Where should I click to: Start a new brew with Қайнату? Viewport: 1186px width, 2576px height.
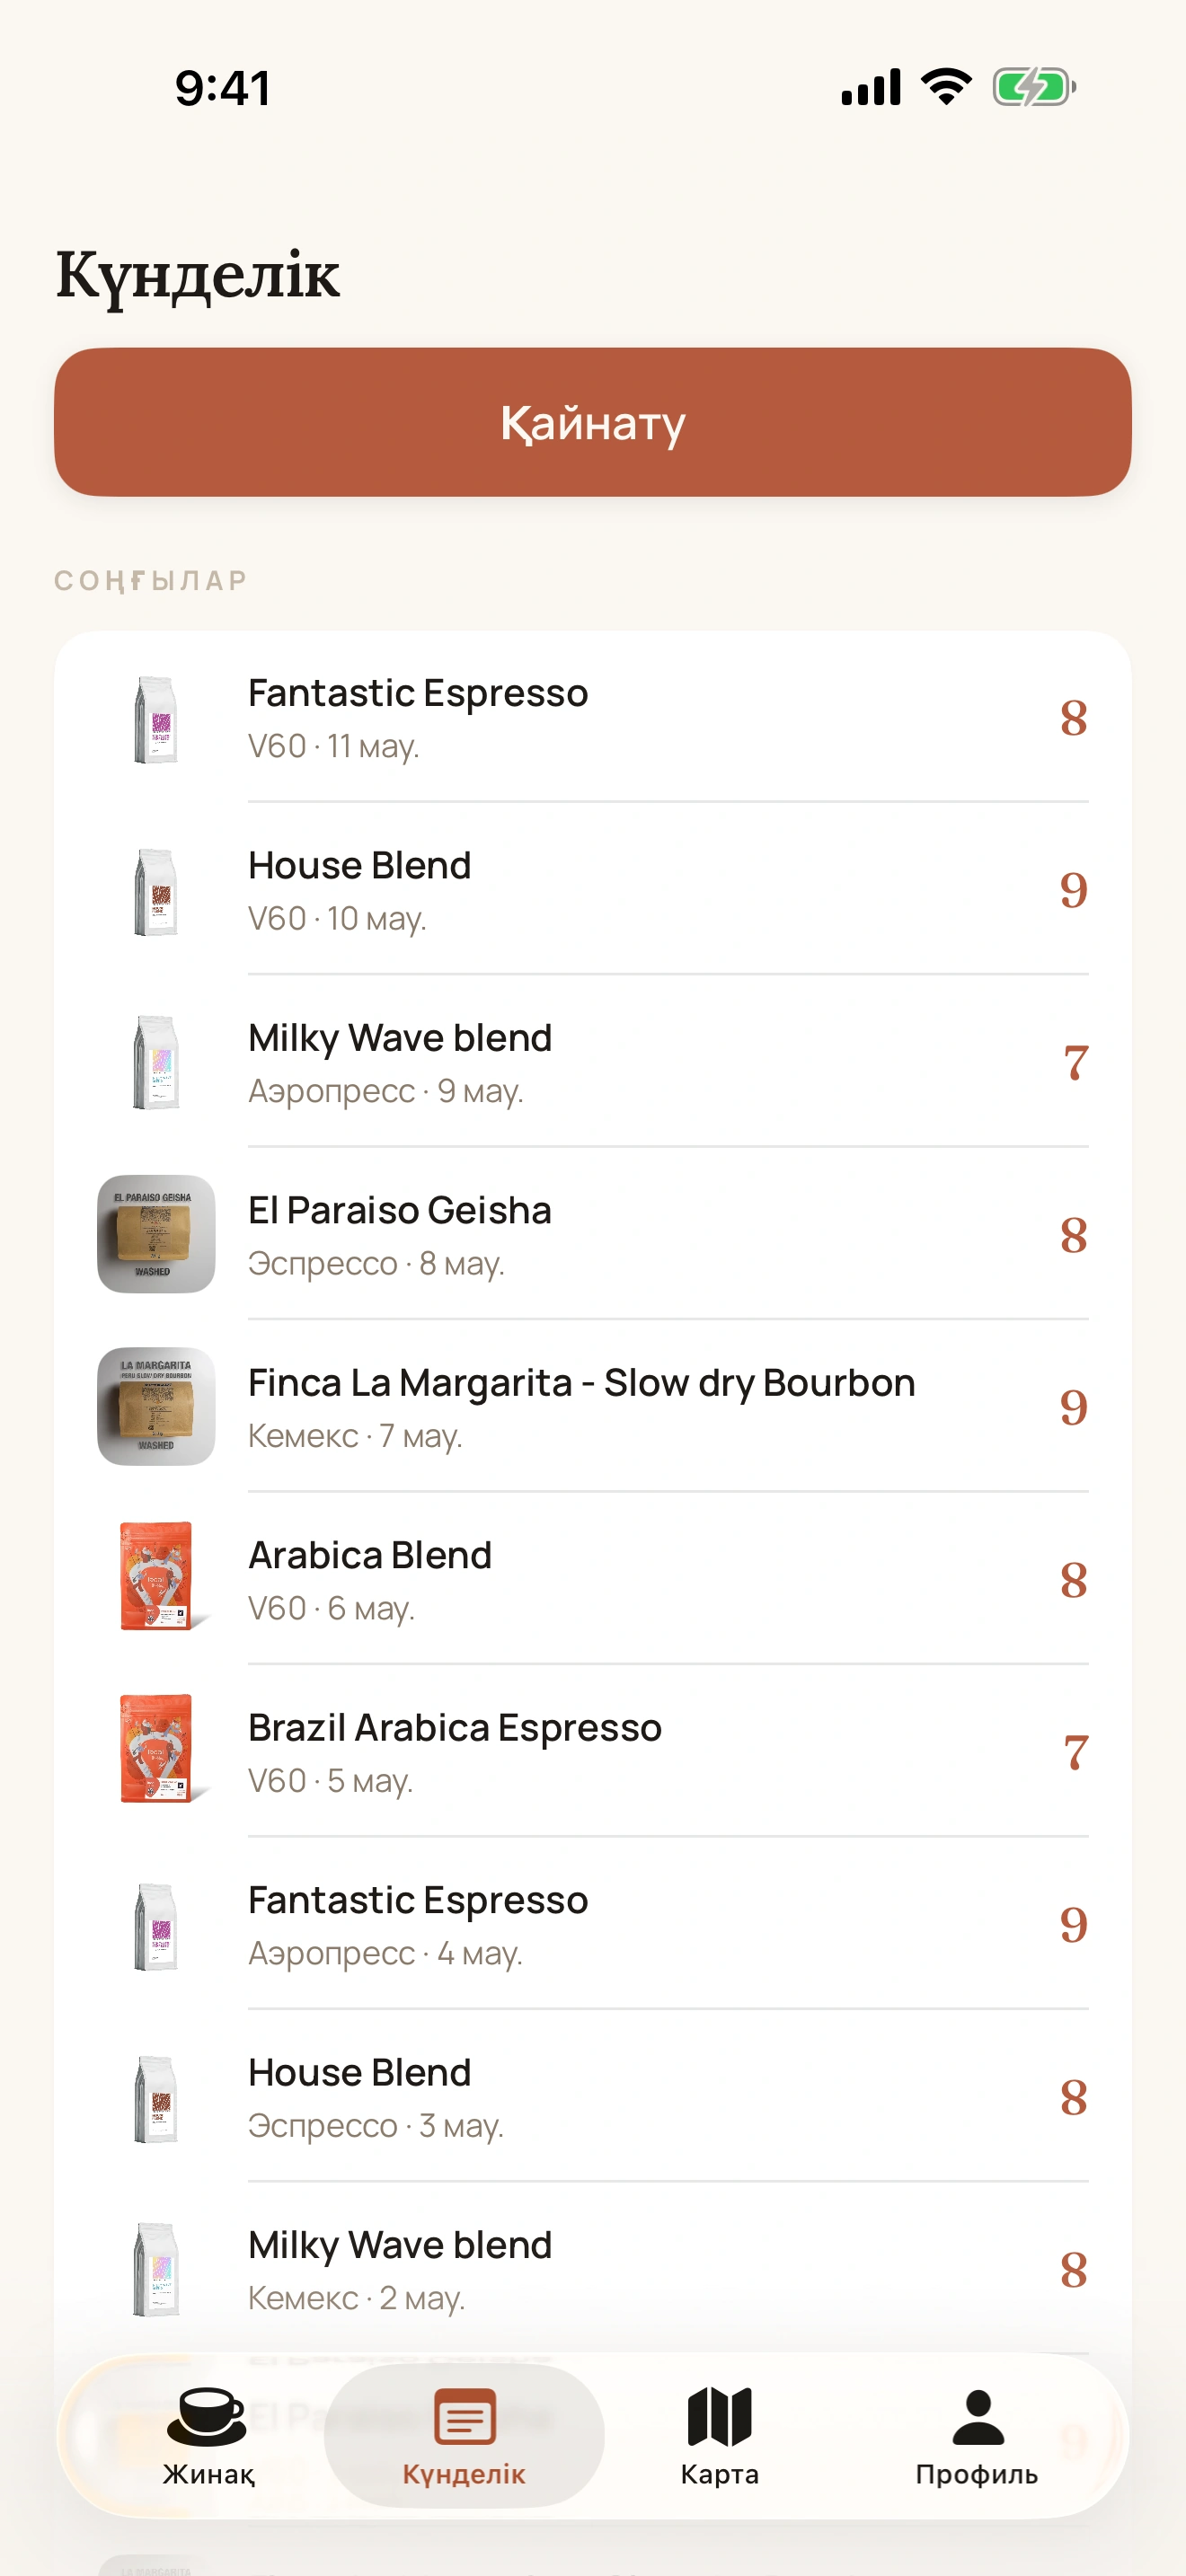pyautogui.click(x=593, y=422)
